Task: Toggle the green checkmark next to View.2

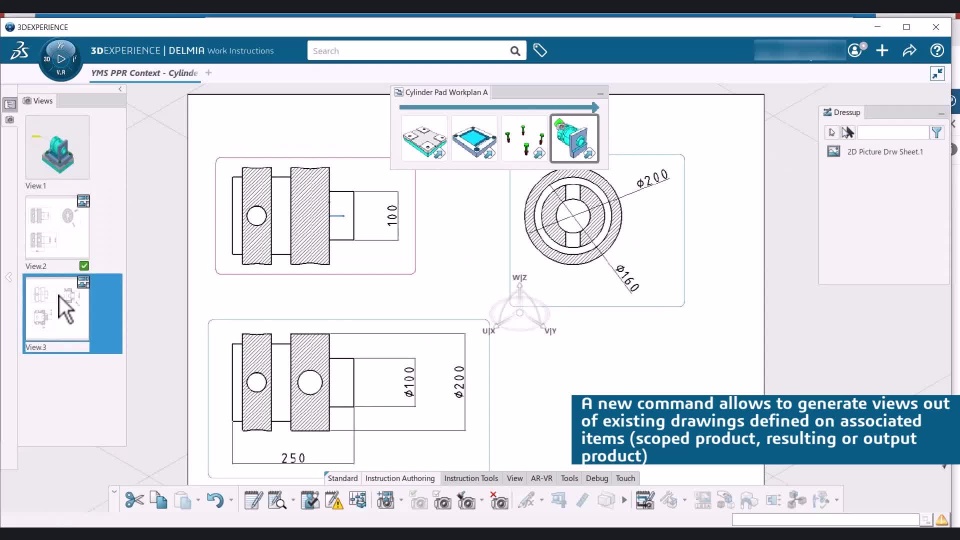Action: click(84, 266)
